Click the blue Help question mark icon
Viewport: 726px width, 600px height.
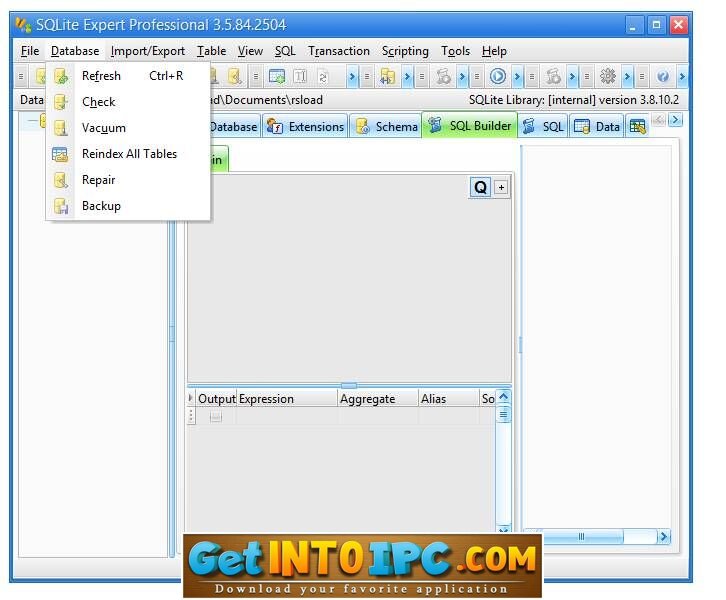tap(663, 76)
